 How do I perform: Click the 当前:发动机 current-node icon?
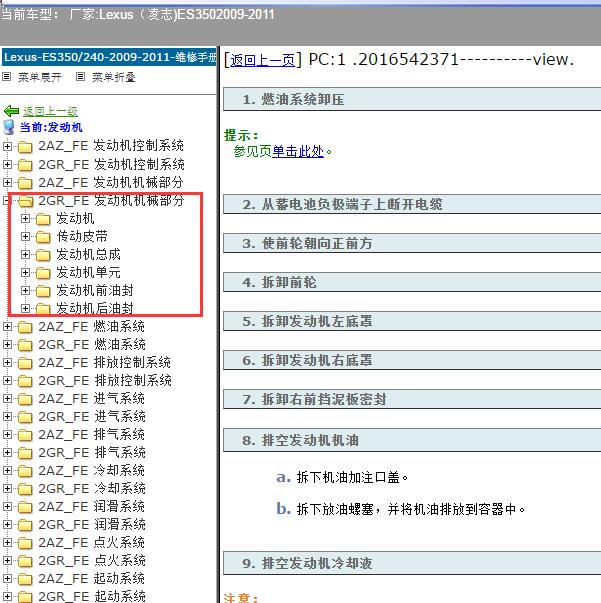[x=8, y=127]
